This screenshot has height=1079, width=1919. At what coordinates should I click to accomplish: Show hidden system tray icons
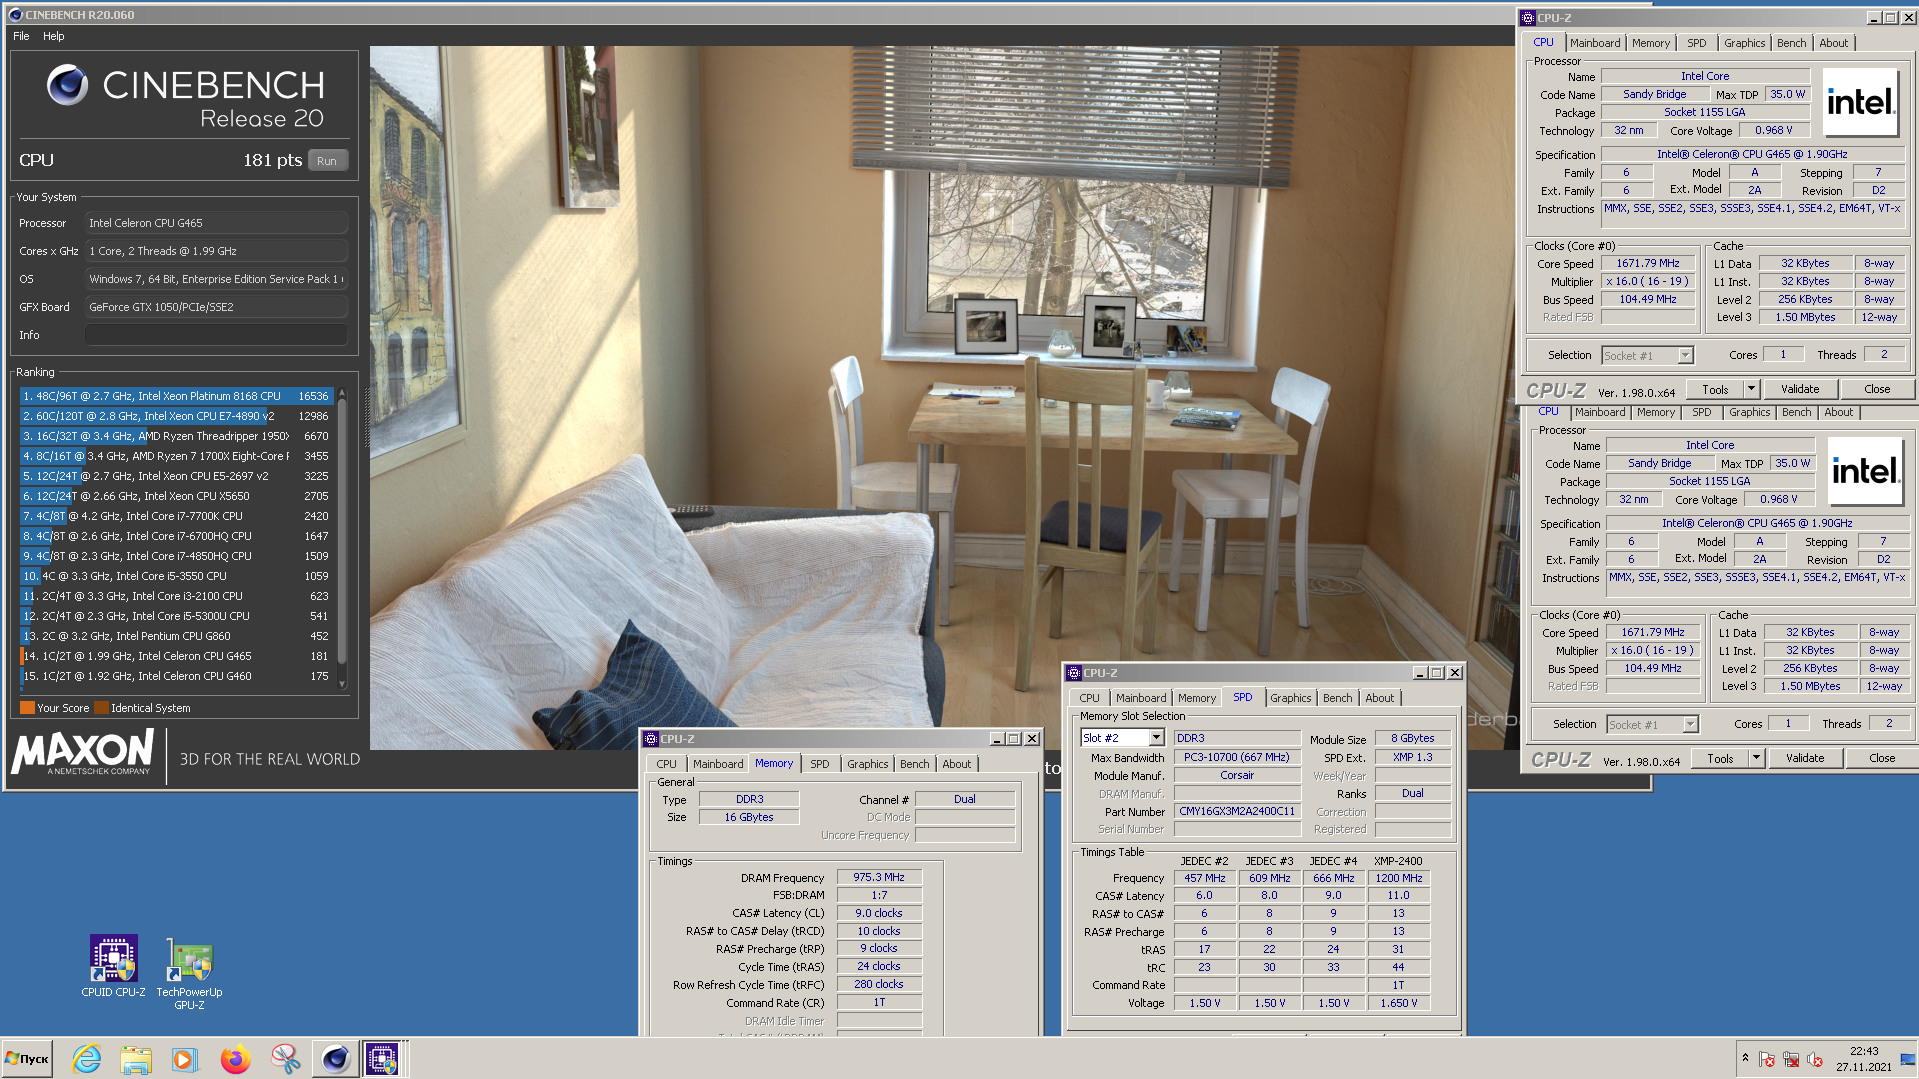pyautogui.click(x=1745, y=1058)
